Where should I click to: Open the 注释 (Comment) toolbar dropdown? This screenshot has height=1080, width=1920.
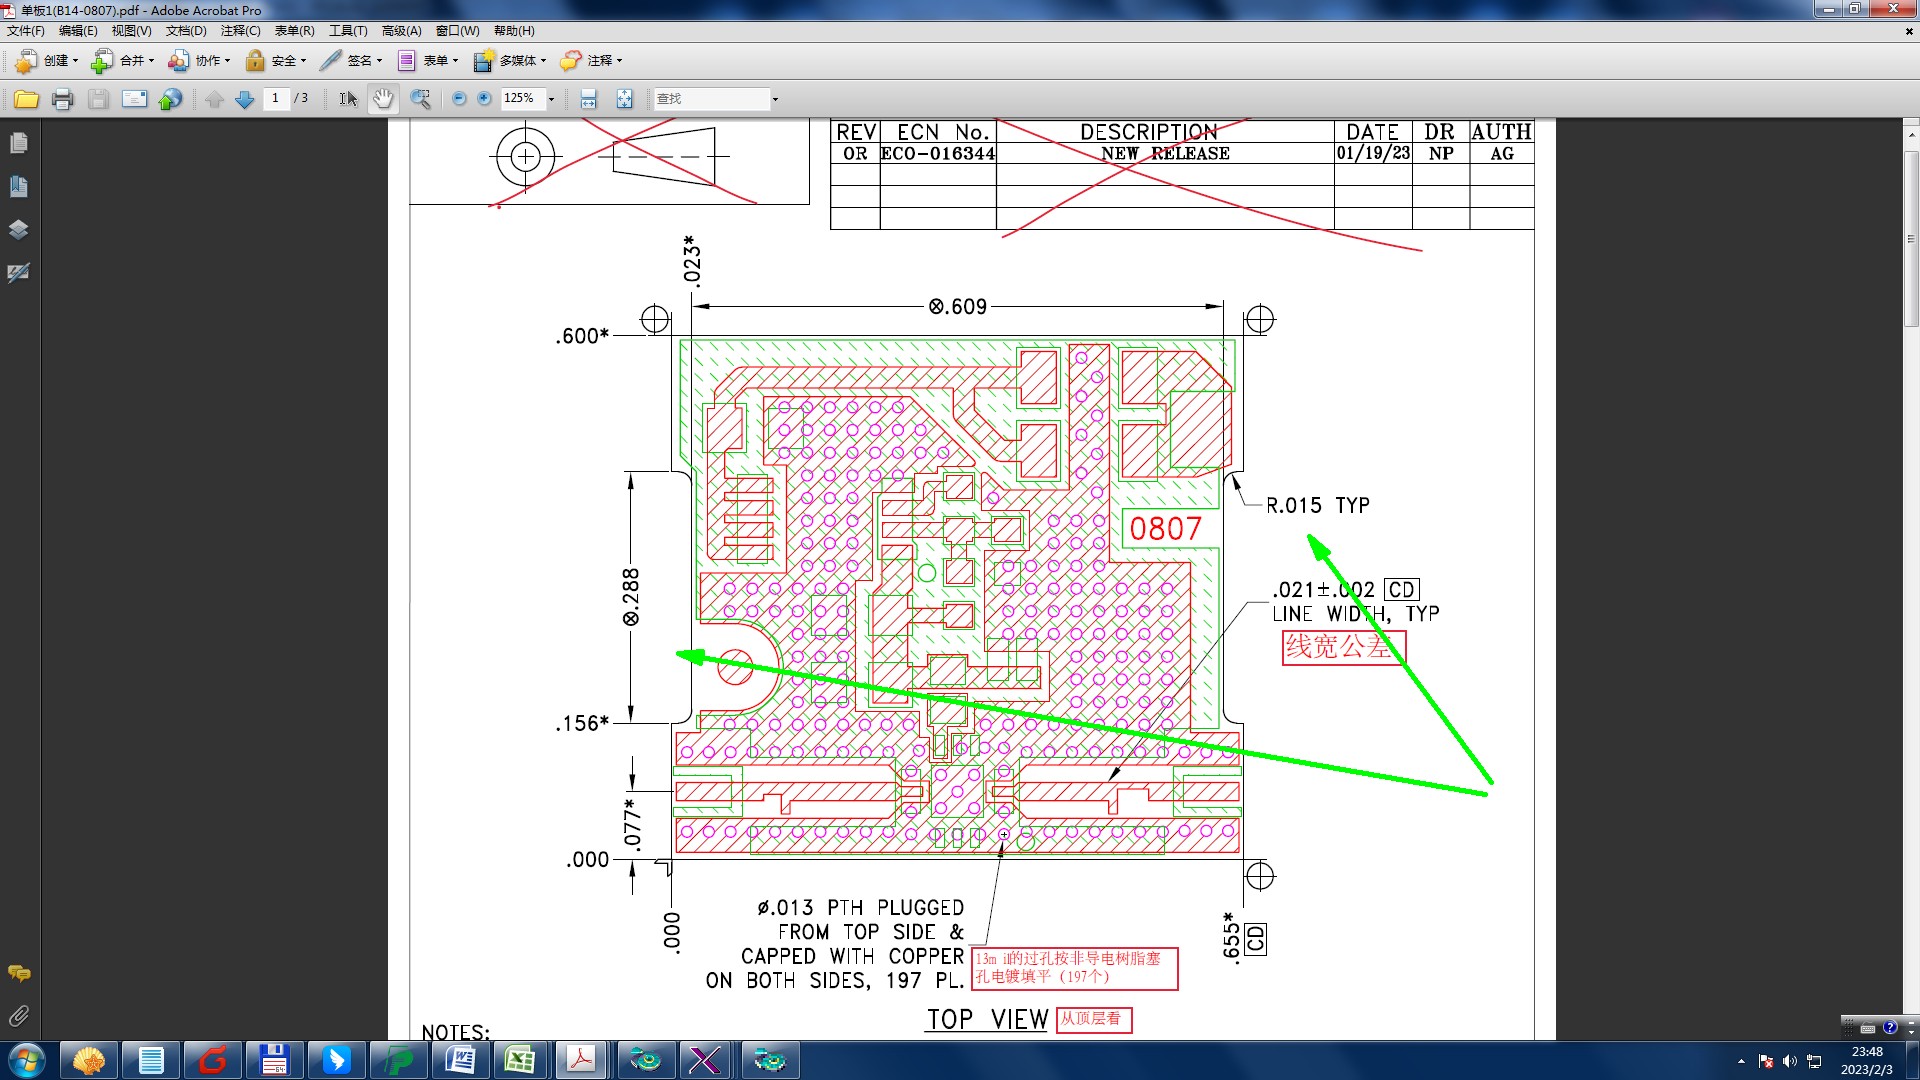pos(591,61)
